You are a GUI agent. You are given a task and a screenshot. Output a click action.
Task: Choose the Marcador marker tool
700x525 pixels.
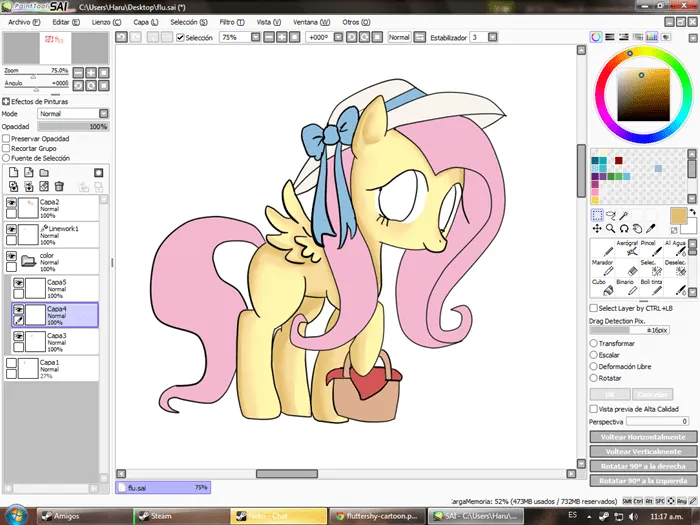coord(603,268)
